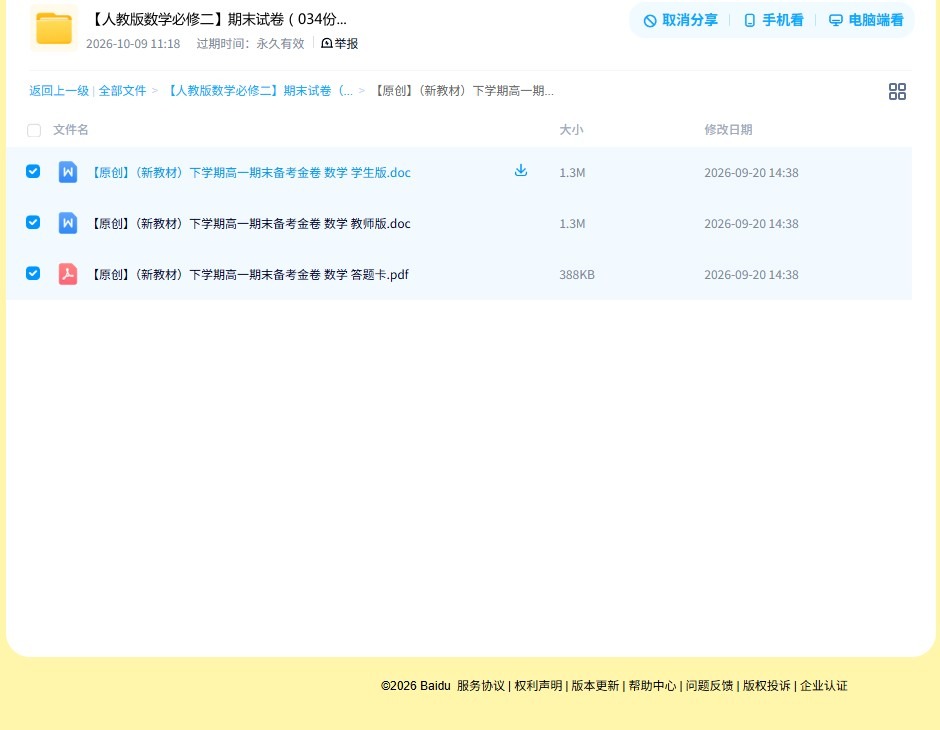Click modified date of 答题卡.pdf
This screenshot has height=730, width=940.
[751, 274]
